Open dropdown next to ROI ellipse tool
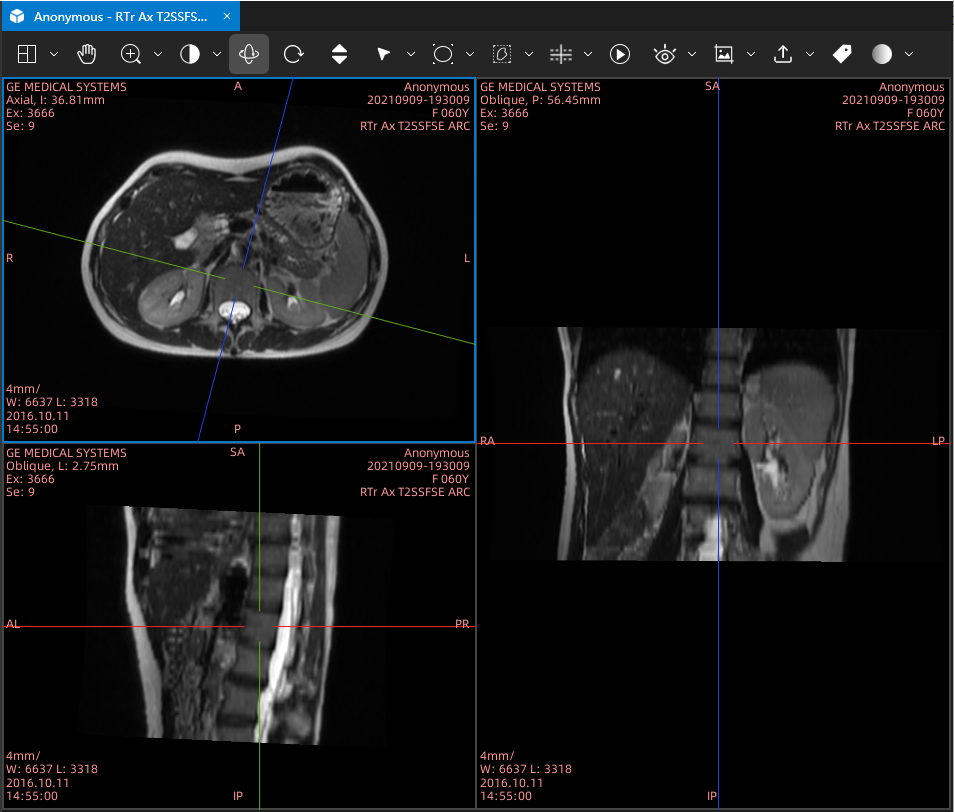Screen dimensions: 954x812 pyautogui.click(x=470, y=54)
